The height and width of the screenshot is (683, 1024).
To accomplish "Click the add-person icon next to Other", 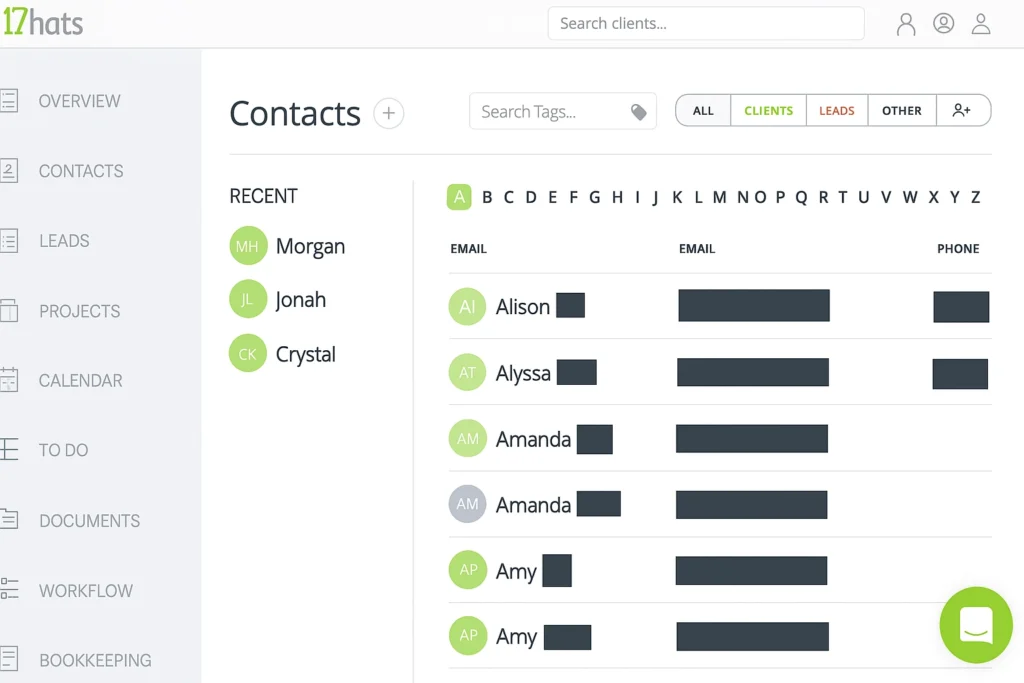I will pyautogui.click(x=962, y=111).
